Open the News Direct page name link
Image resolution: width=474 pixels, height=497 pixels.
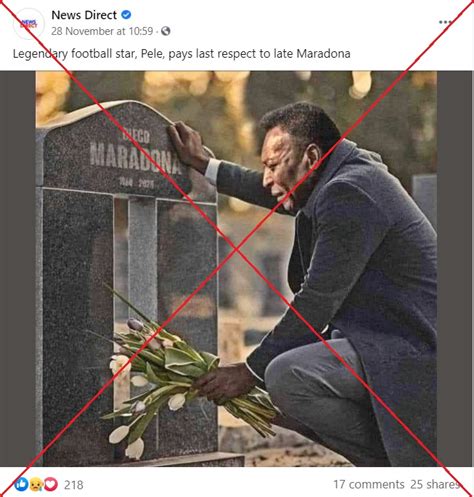84,15
